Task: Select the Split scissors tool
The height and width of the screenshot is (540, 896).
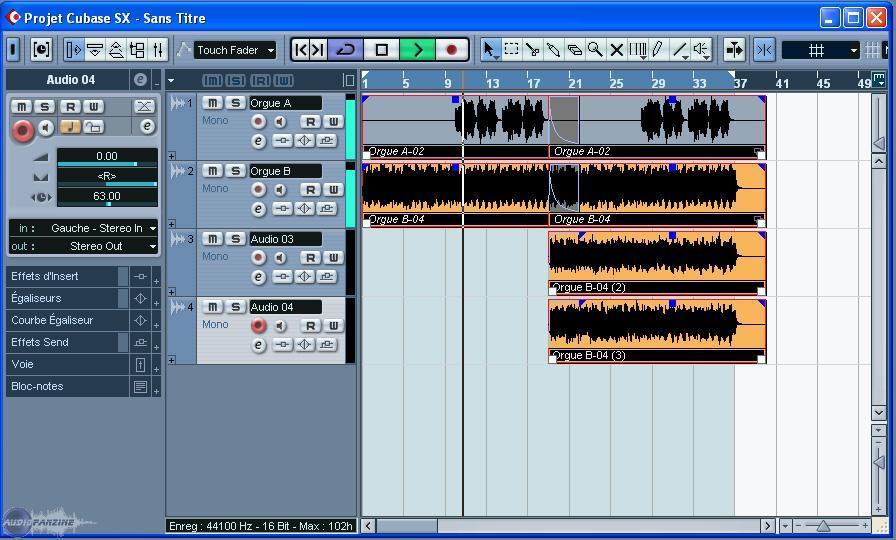Action: coord(533,50)
